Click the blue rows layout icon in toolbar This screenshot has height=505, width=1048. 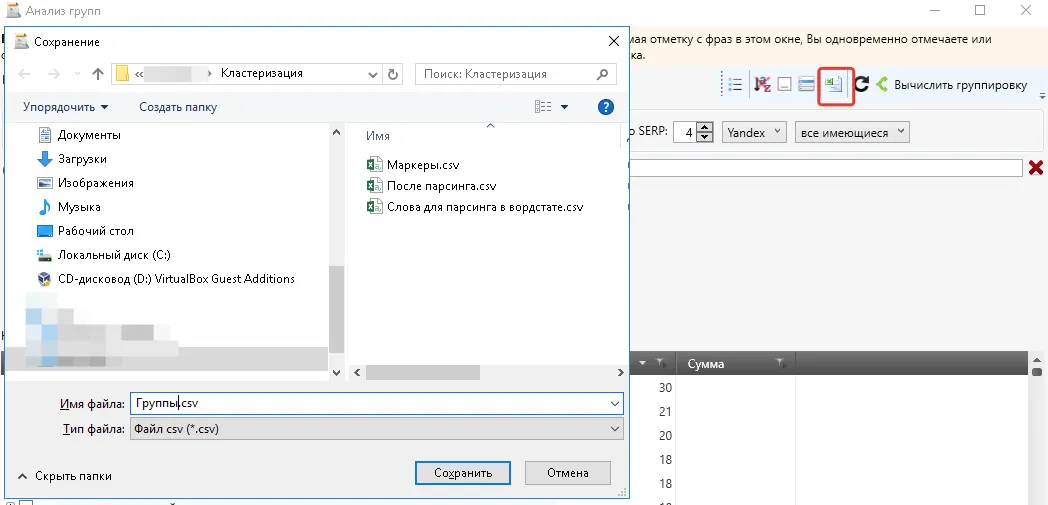click(806, 85)
